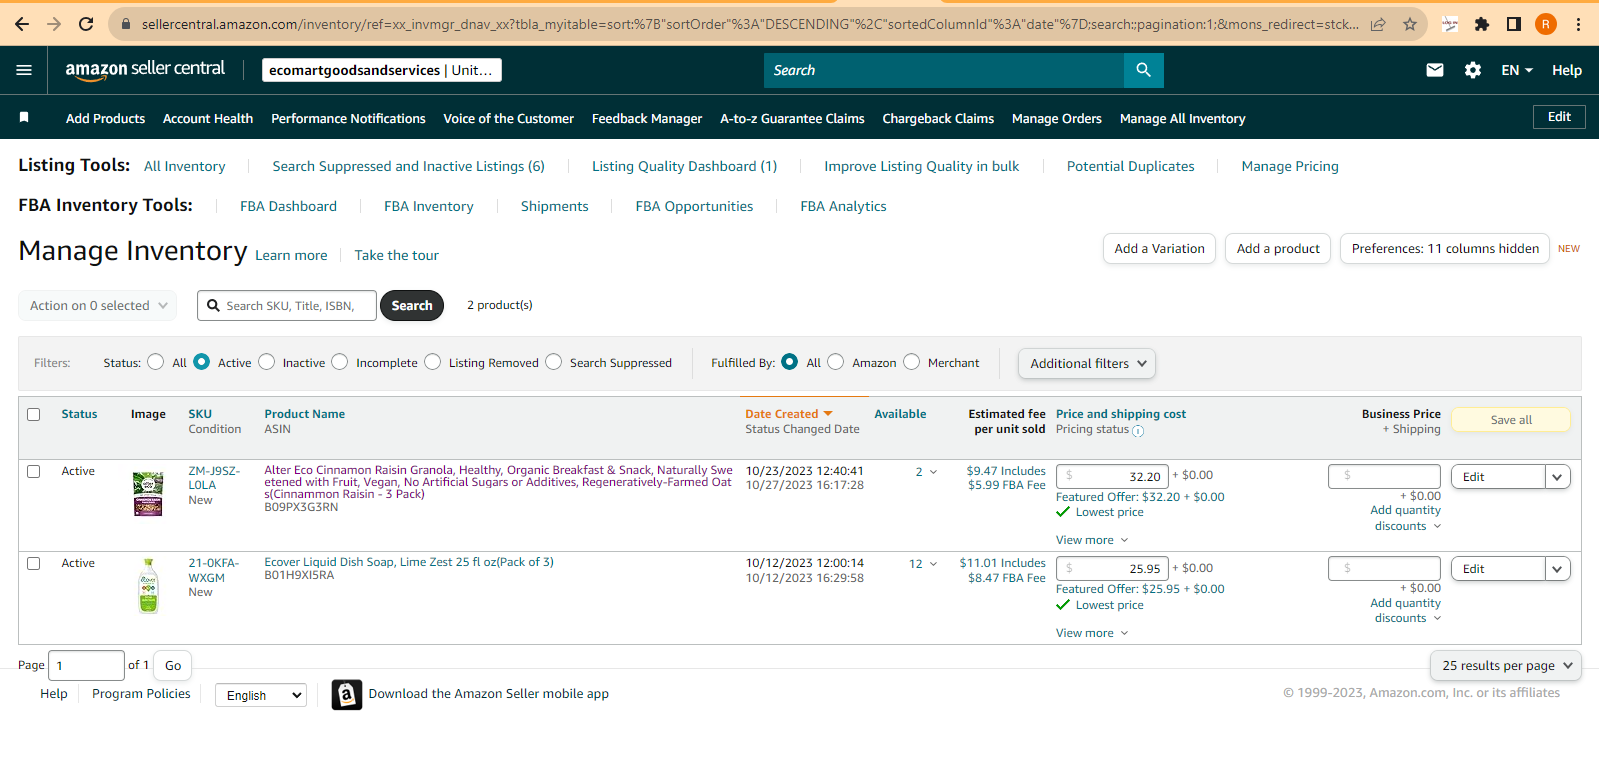The width and height of the screenshot is (1599, 773).
Task: Choose the Incomplete status radio
Action: (x=340, y=362)
